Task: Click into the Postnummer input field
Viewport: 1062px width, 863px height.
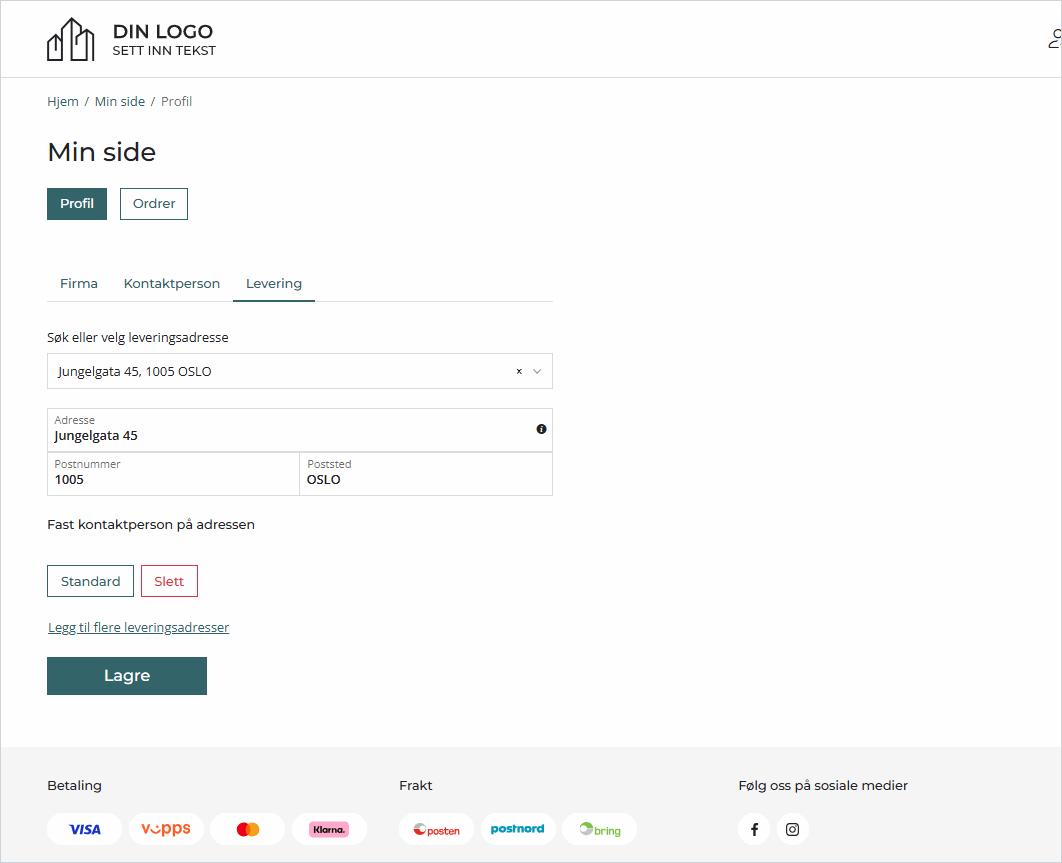Action: (173, 480)
